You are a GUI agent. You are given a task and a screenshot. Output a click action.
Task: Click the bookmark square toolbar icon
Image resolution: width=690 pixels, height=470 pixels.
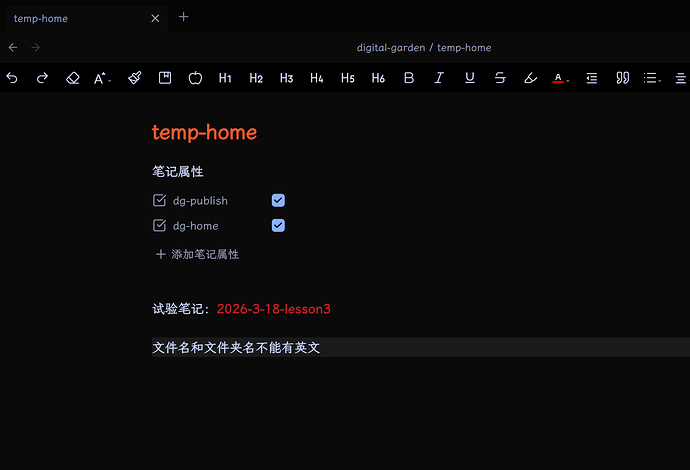pos(165,78)
